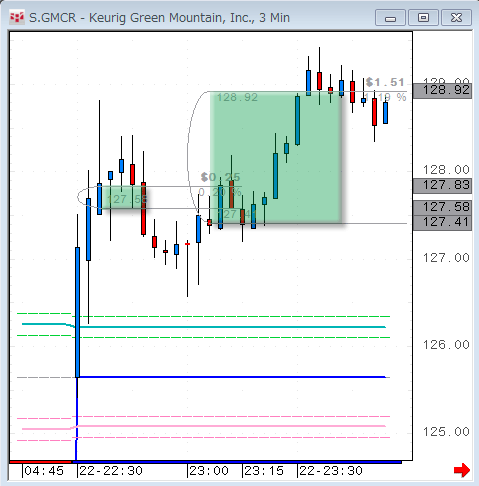Select the solid blue horizontal line
This screenshot has width=479, height=486.
232,377
